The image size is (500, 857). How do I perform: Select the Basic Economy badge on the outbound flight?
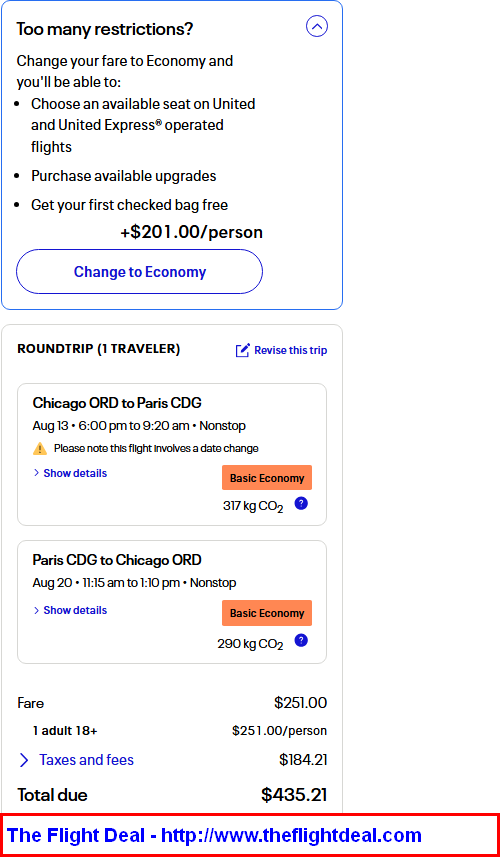click(x=267, y=478)
